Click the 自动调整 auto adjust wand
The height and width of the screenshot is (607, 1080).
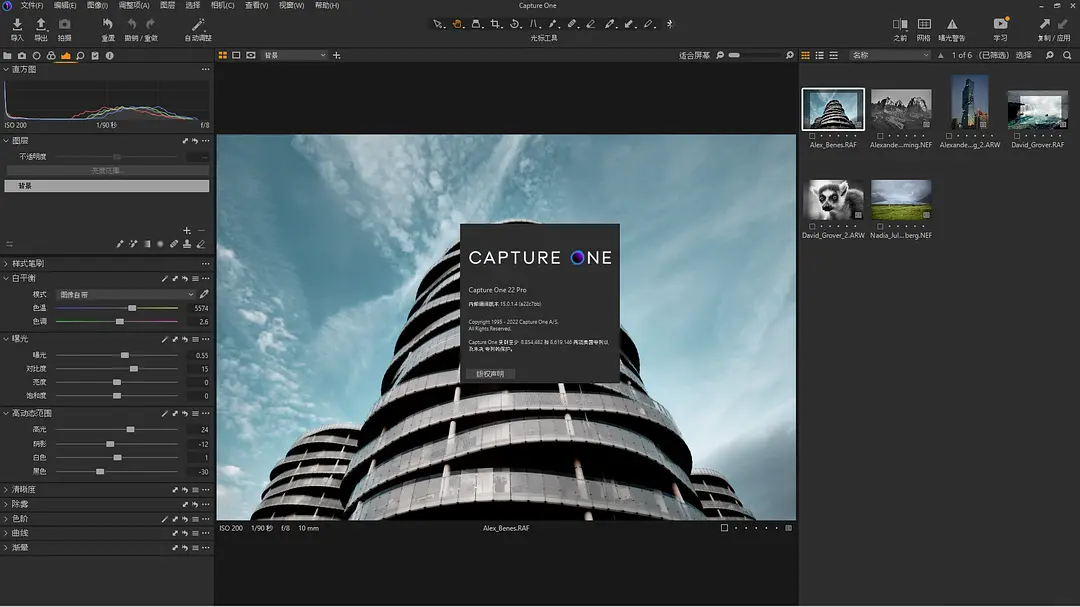[x=198, y=24]
